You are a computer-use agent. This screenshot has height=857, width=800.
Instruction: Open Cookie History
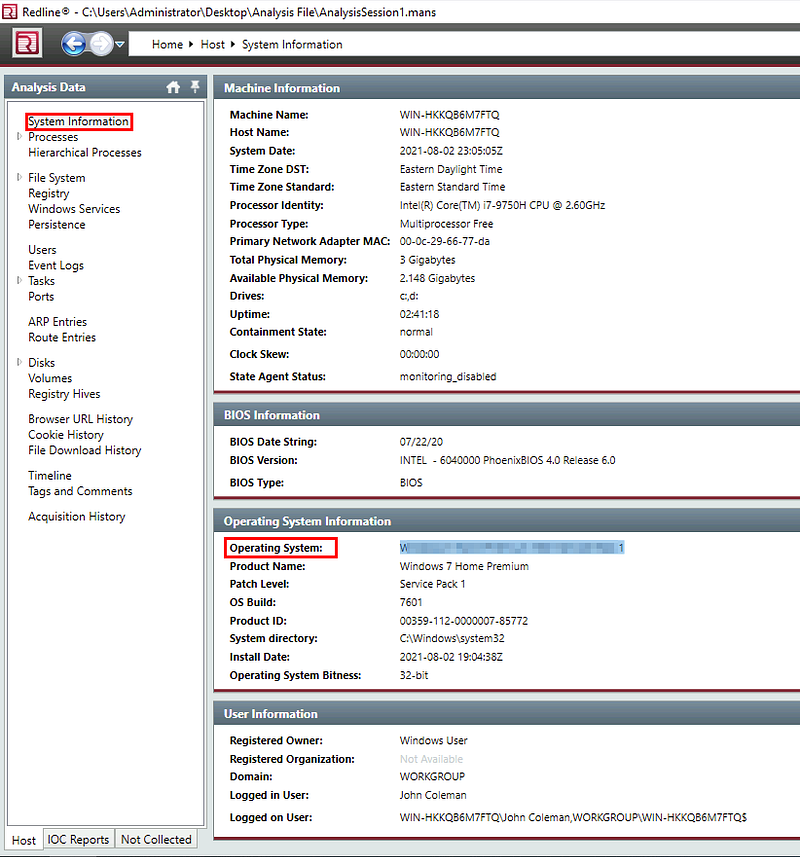tap(66, 435)
